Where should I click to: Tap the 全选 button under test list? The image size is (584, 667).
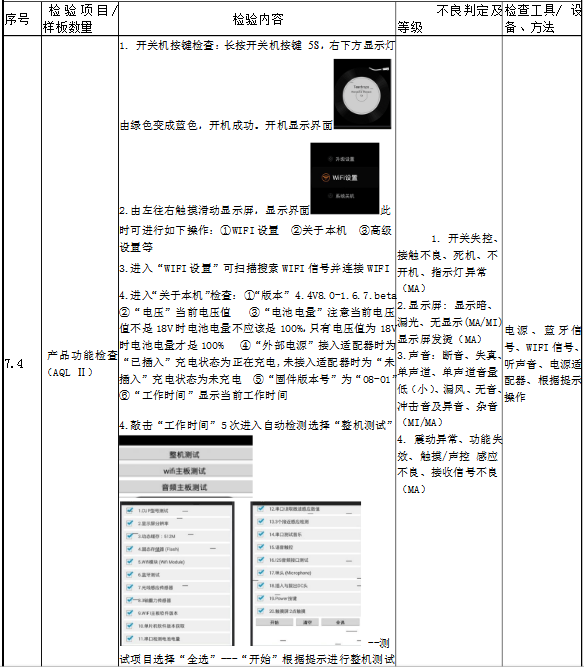(x=340, y=622)
